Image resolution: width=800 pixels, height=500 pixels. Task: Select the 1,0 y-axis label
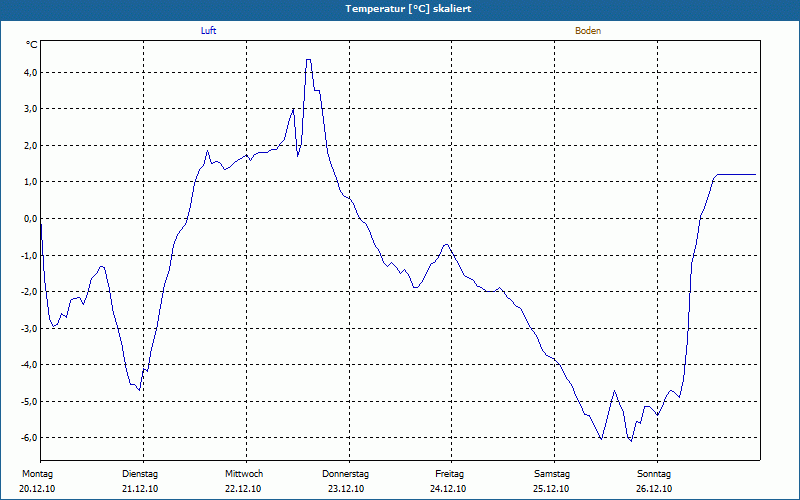point(30,182)
